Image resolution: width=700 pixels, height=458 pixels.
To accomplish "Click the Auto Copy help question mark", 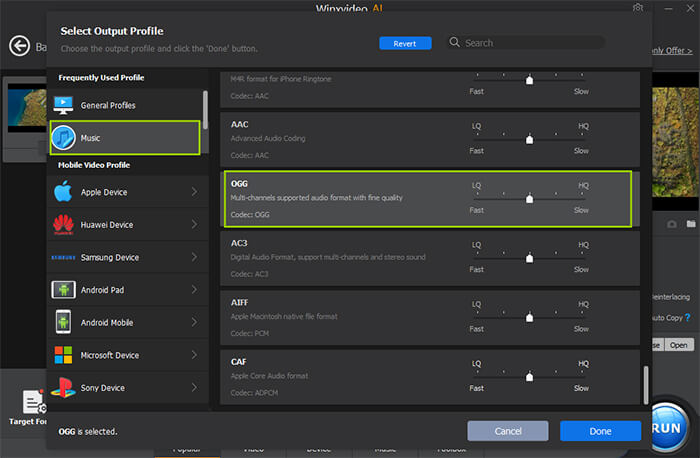I will click(x=688, y=317).
